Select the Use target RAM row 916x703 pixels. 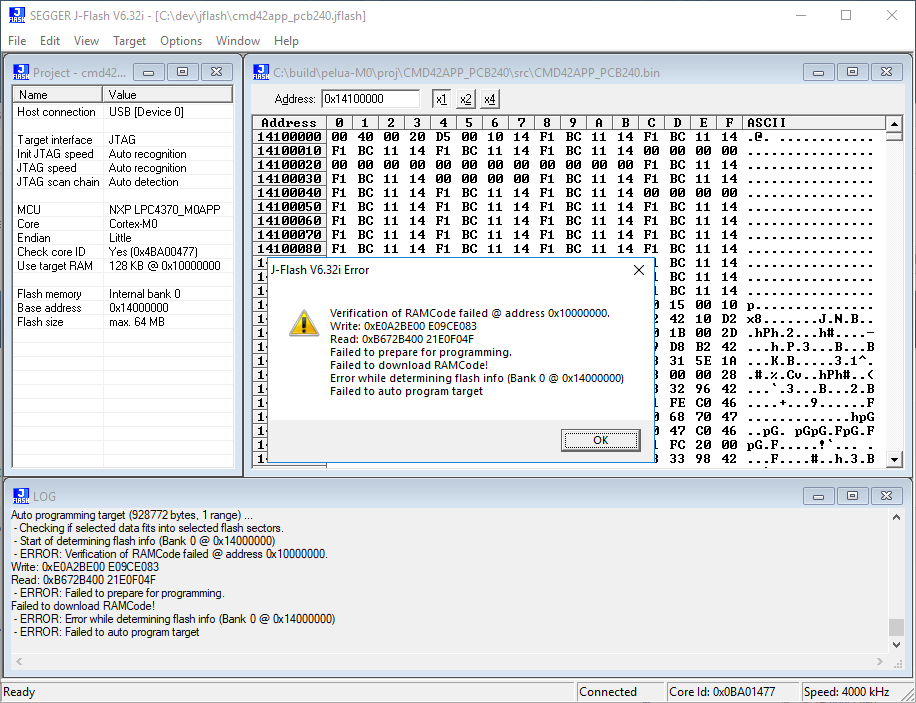tap(123, 266)
